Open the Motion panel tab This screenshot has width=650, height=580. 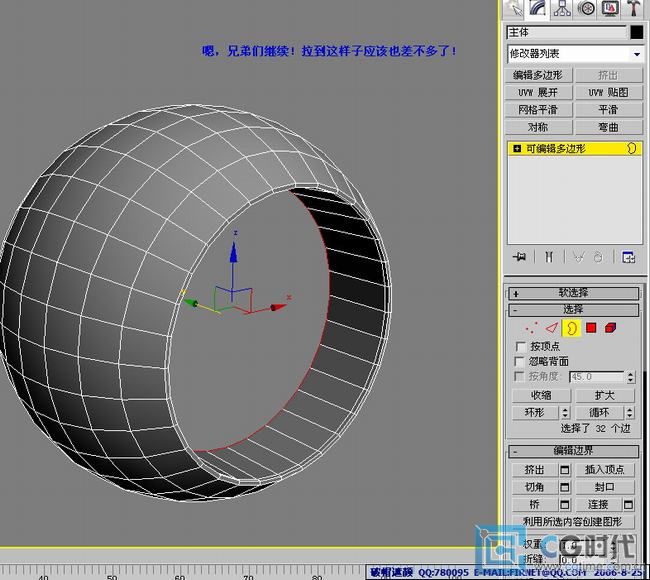pos(586,9)
